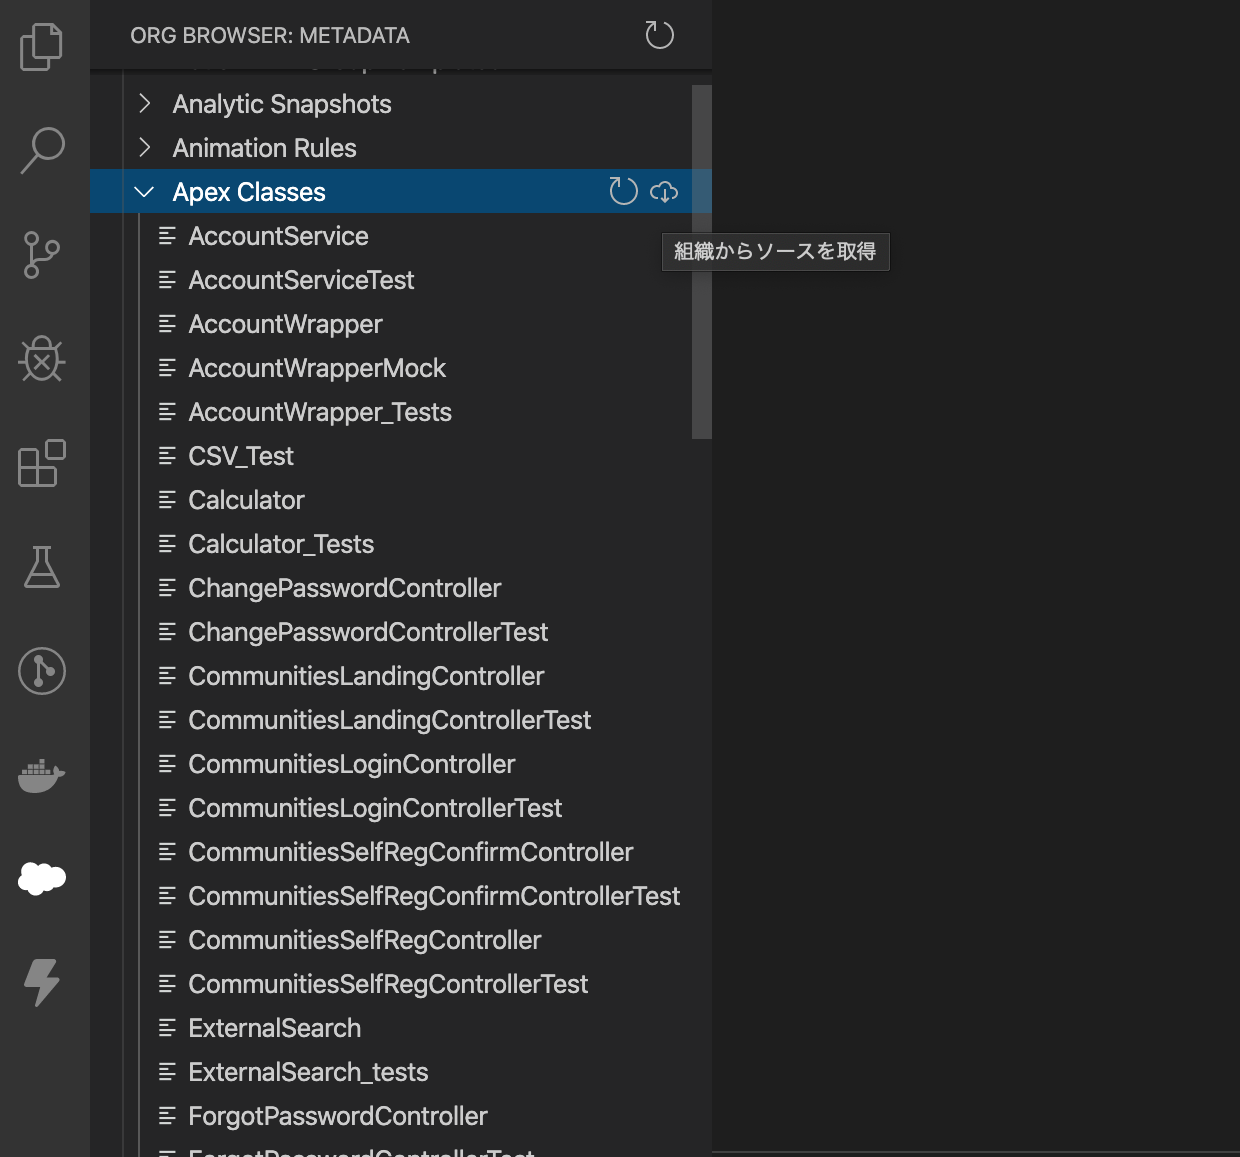Expand the Animation Rules node
1240x1157 pixels.
[145, 148]
